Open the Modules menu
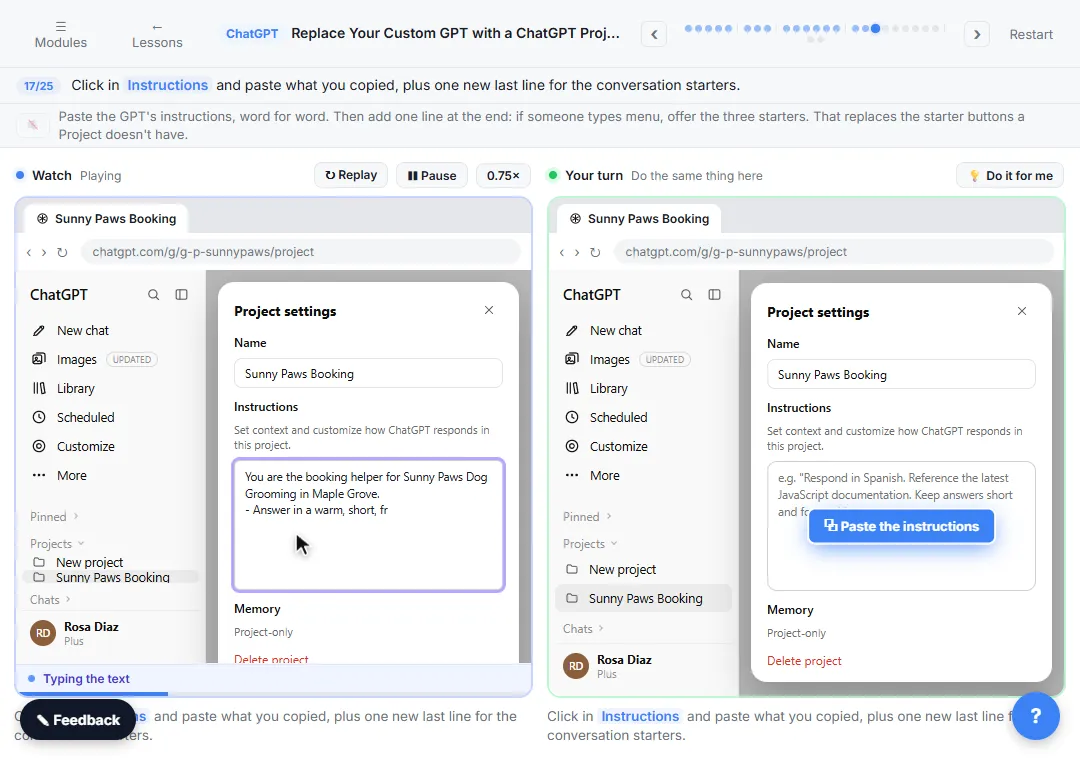 61,34
